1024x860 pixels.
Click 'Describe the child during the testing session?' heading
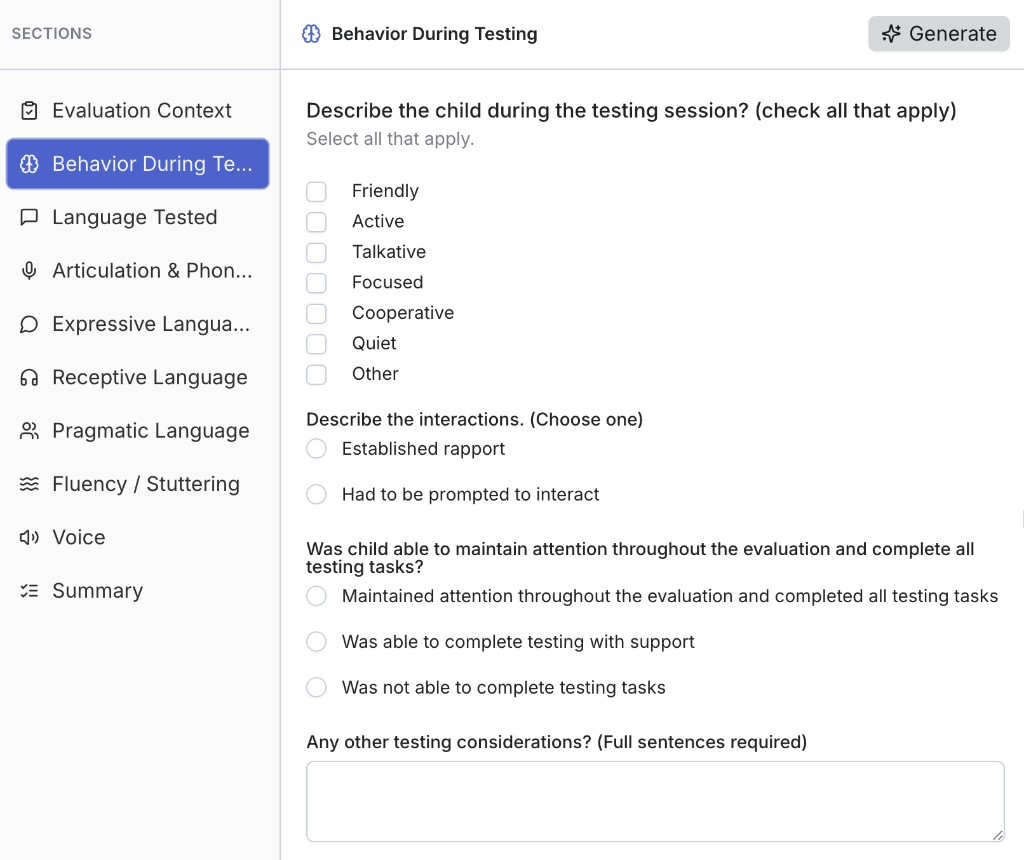[x=632, y=110]
